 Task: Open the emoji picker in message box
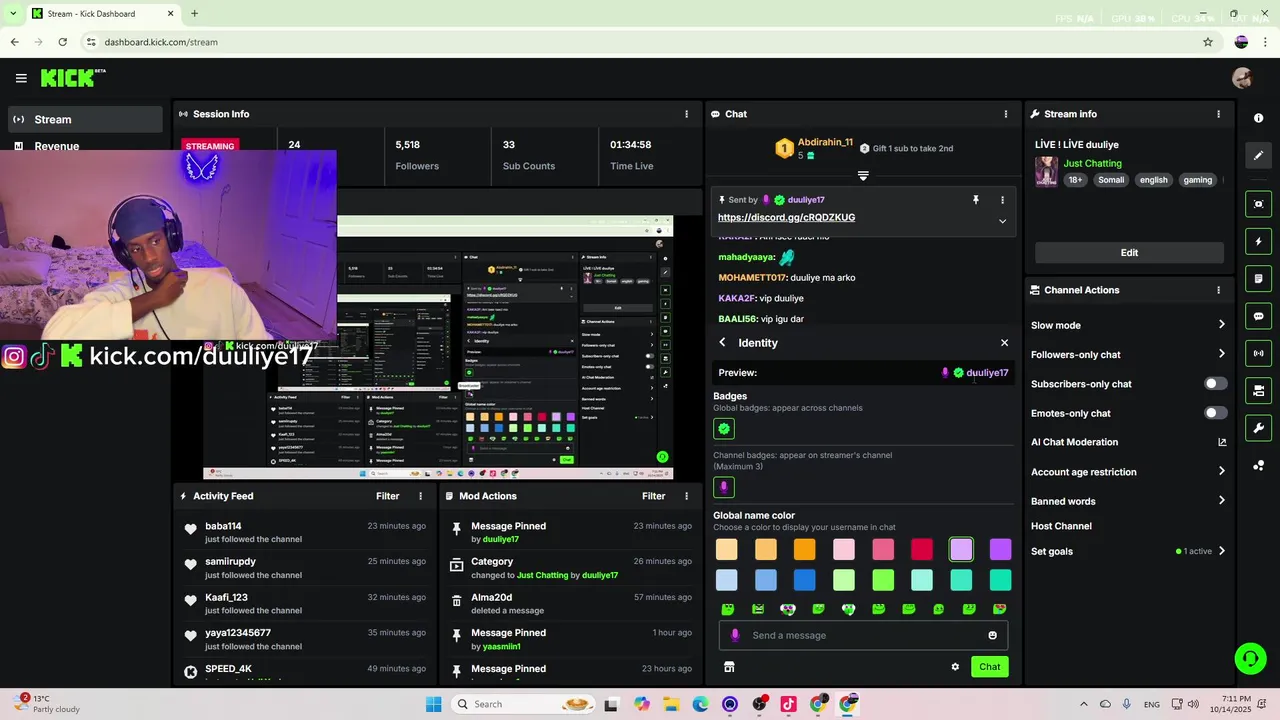(x=992, y=635)
